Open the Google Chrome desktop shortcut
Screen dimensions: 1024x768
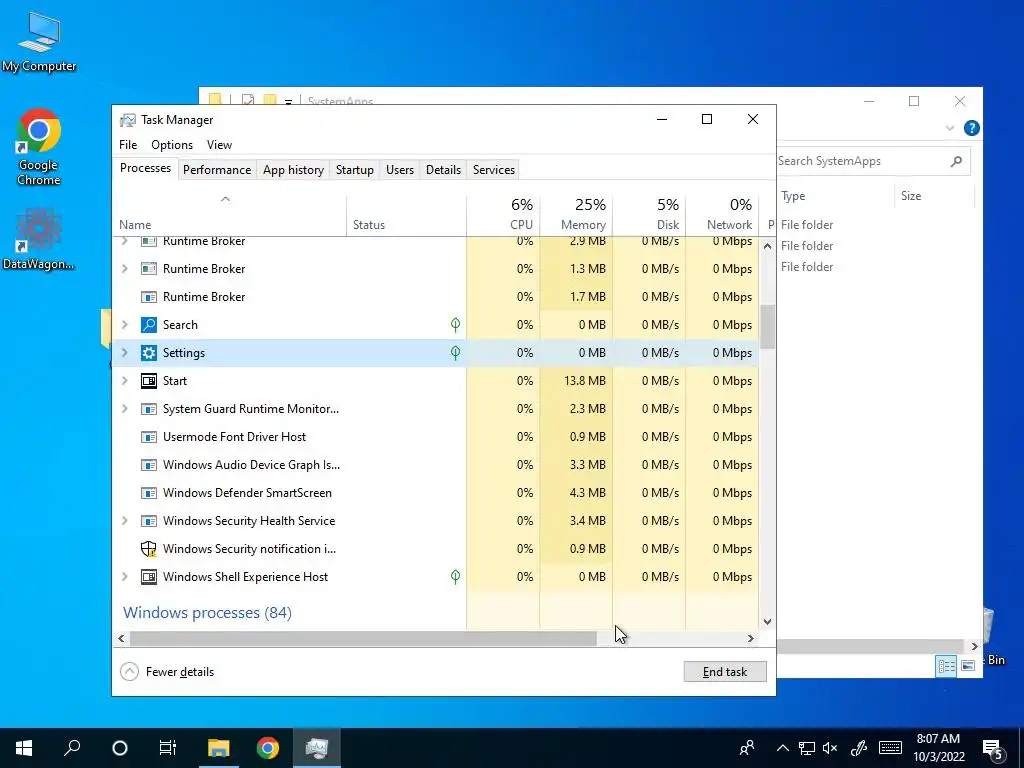39,147
